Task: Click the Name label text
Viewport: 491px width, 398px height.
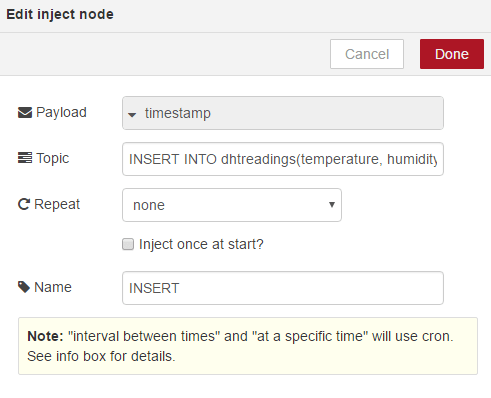Action: tap(53, 287)
